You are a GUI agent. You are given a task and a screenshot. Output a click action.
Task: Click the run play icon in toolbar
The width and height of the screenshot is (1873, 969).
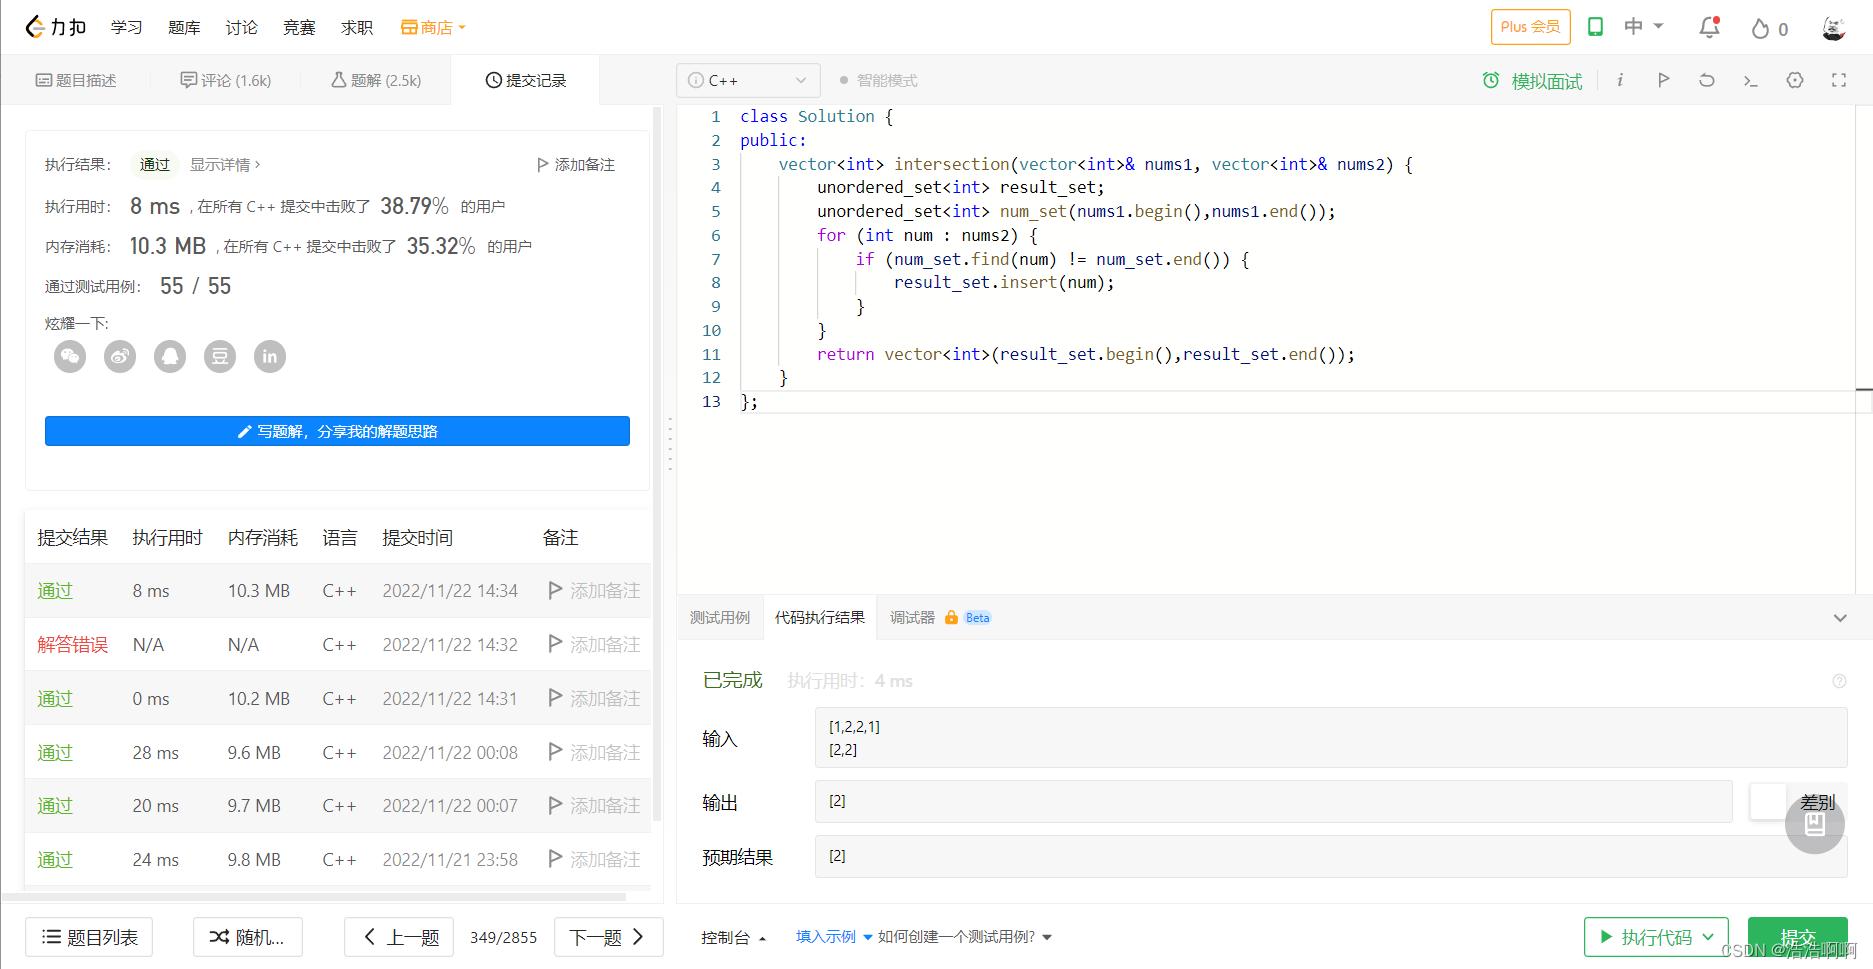[x=1663, y=80]
